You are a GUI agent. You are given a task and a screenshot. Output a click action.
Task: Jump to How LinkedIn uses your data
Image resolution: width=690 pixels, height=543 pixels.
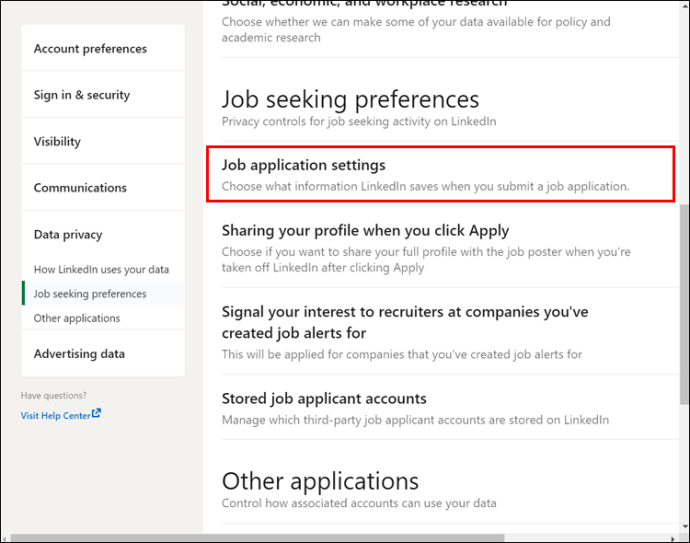click(x=101, y=270)
